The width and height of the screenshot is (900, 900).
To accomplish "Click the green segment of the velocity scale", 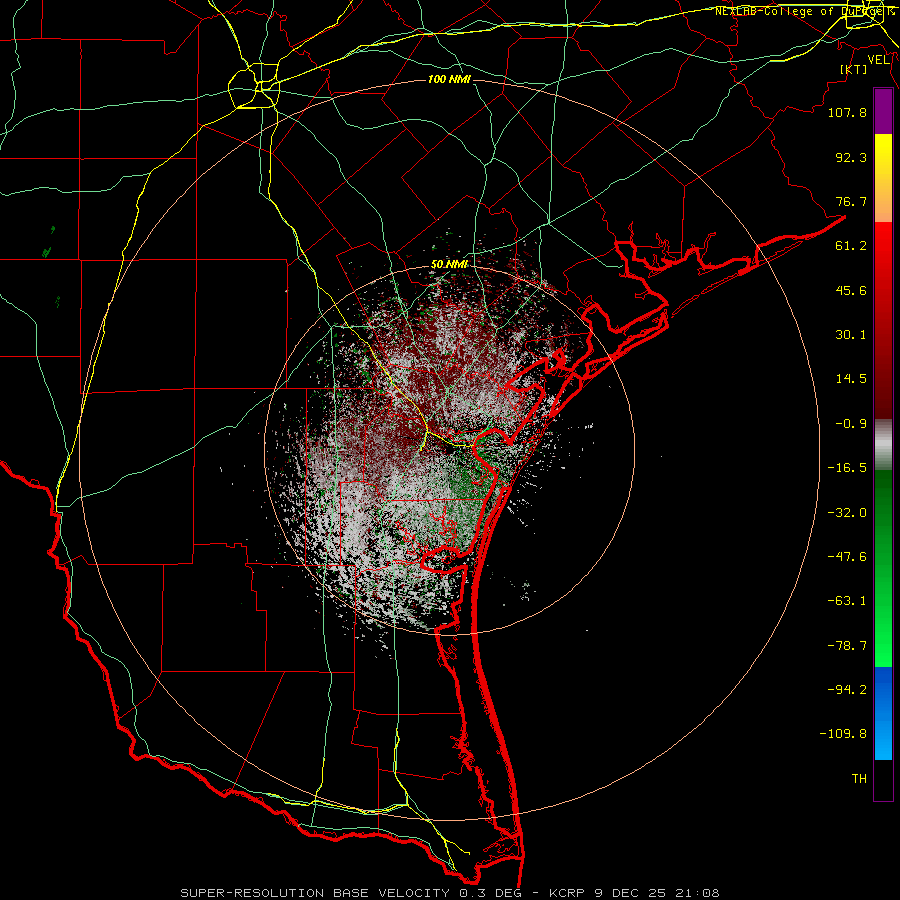I will click(883, 568).
